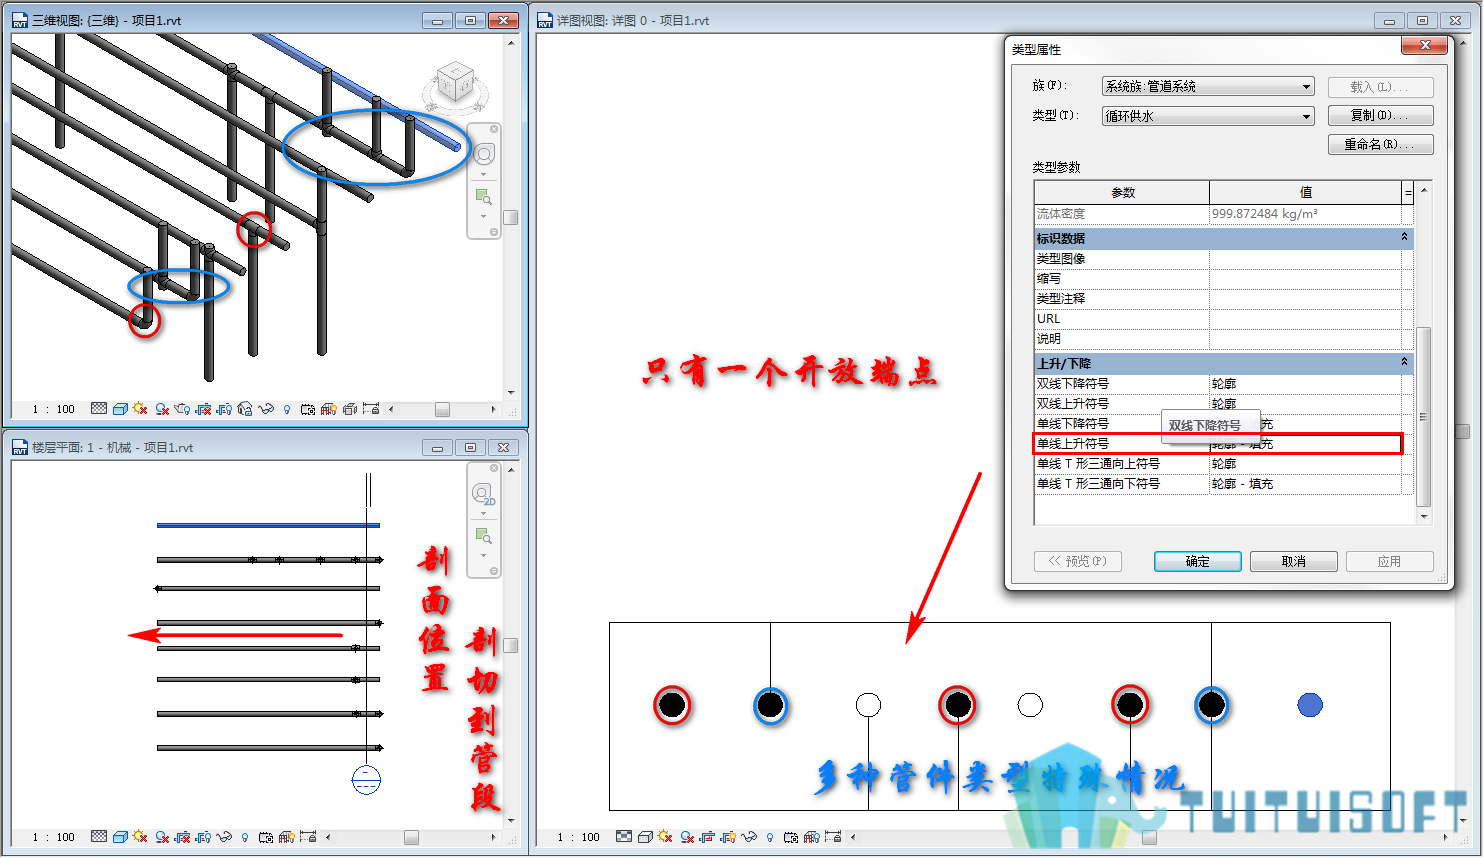This screenshot has height=858, width=1484.
Task: Click the type parameters vertical scrollbar
Action: [1424, 416]
